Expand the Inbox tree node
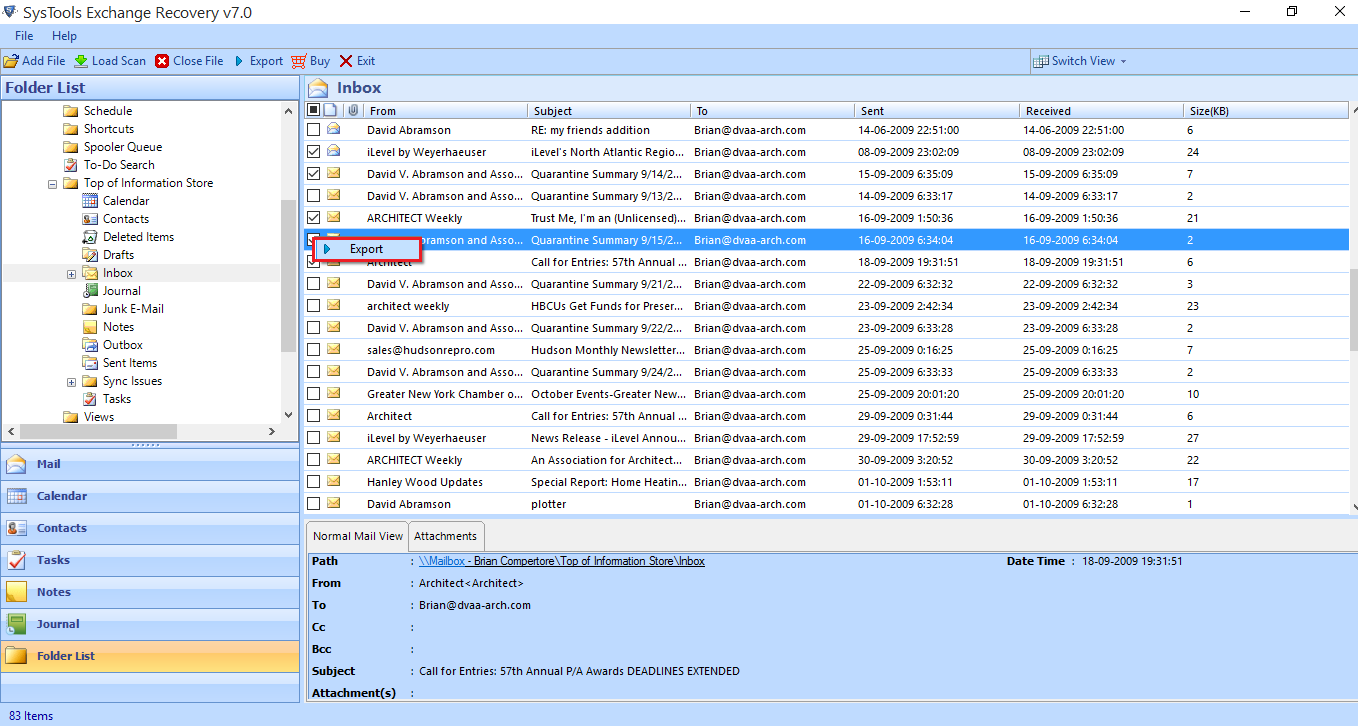This screenshot has height=726, width=1358. click(x=71, y=274)
